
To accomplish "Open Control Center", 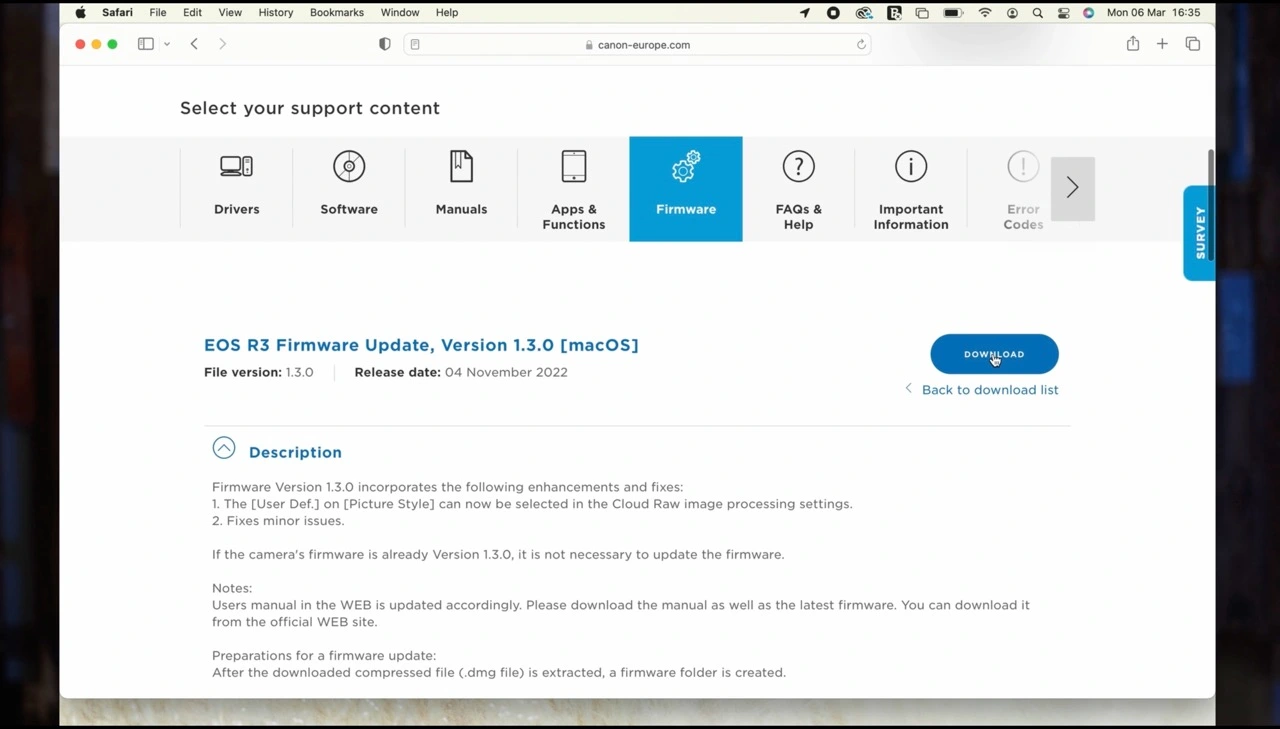I will pyautogui.click(x=1064, y=13).
